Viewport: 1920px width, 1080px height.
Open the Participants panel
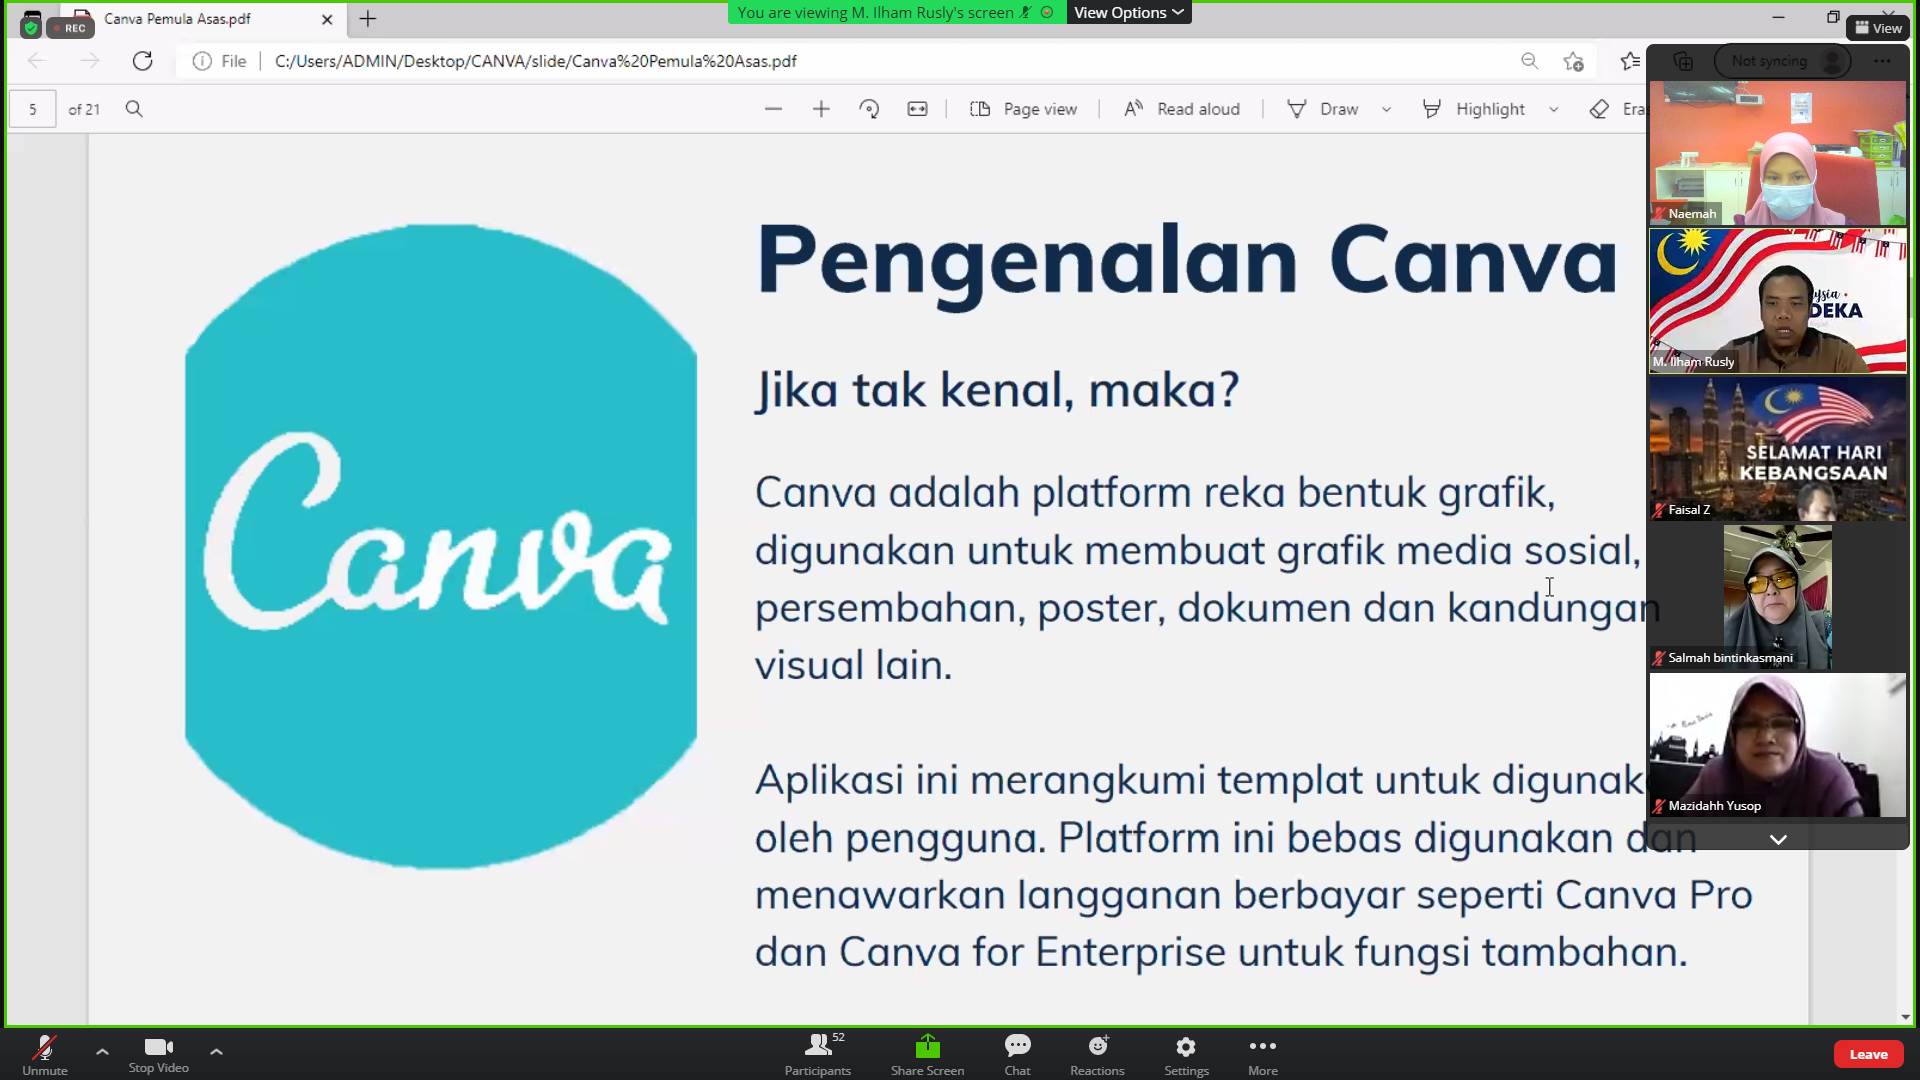tap(818, 1054)
